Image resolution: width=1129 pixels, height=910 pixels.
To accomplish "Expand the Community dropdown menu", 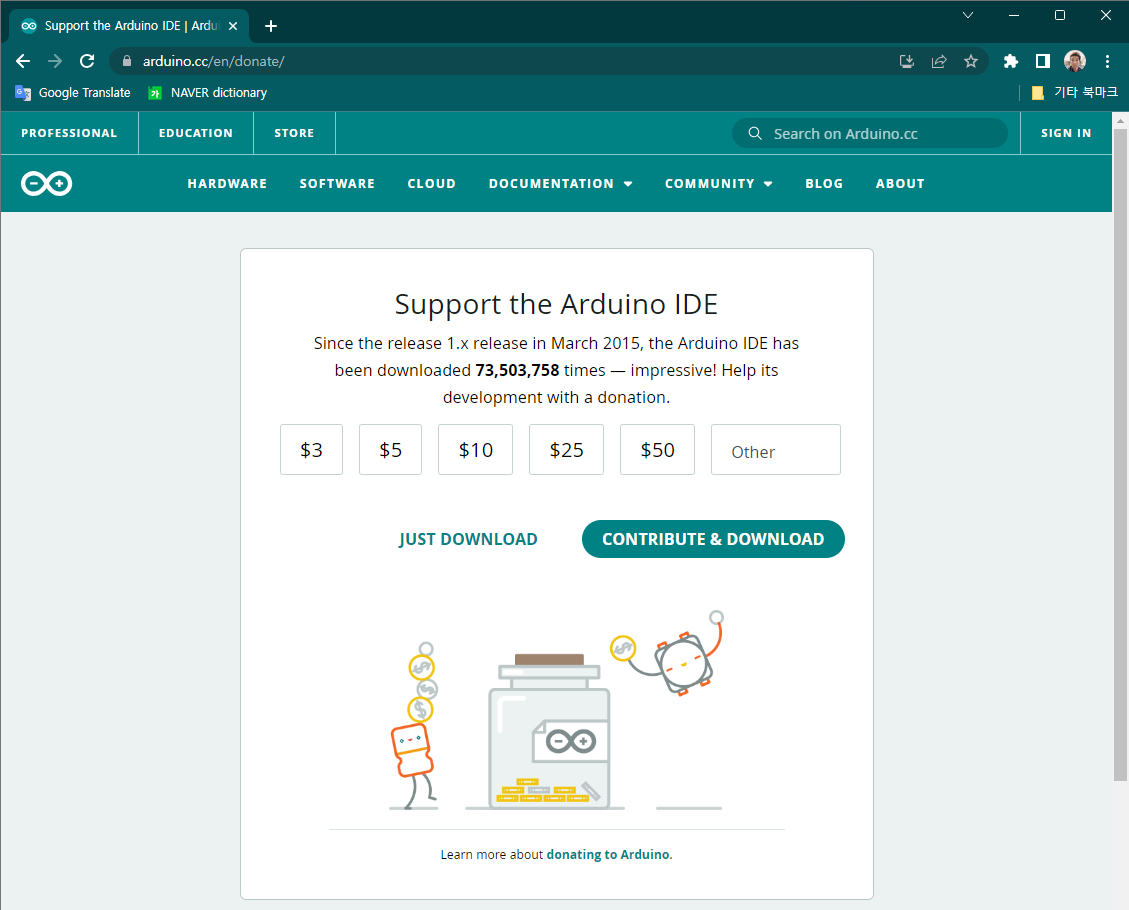I will click(719, 184).
